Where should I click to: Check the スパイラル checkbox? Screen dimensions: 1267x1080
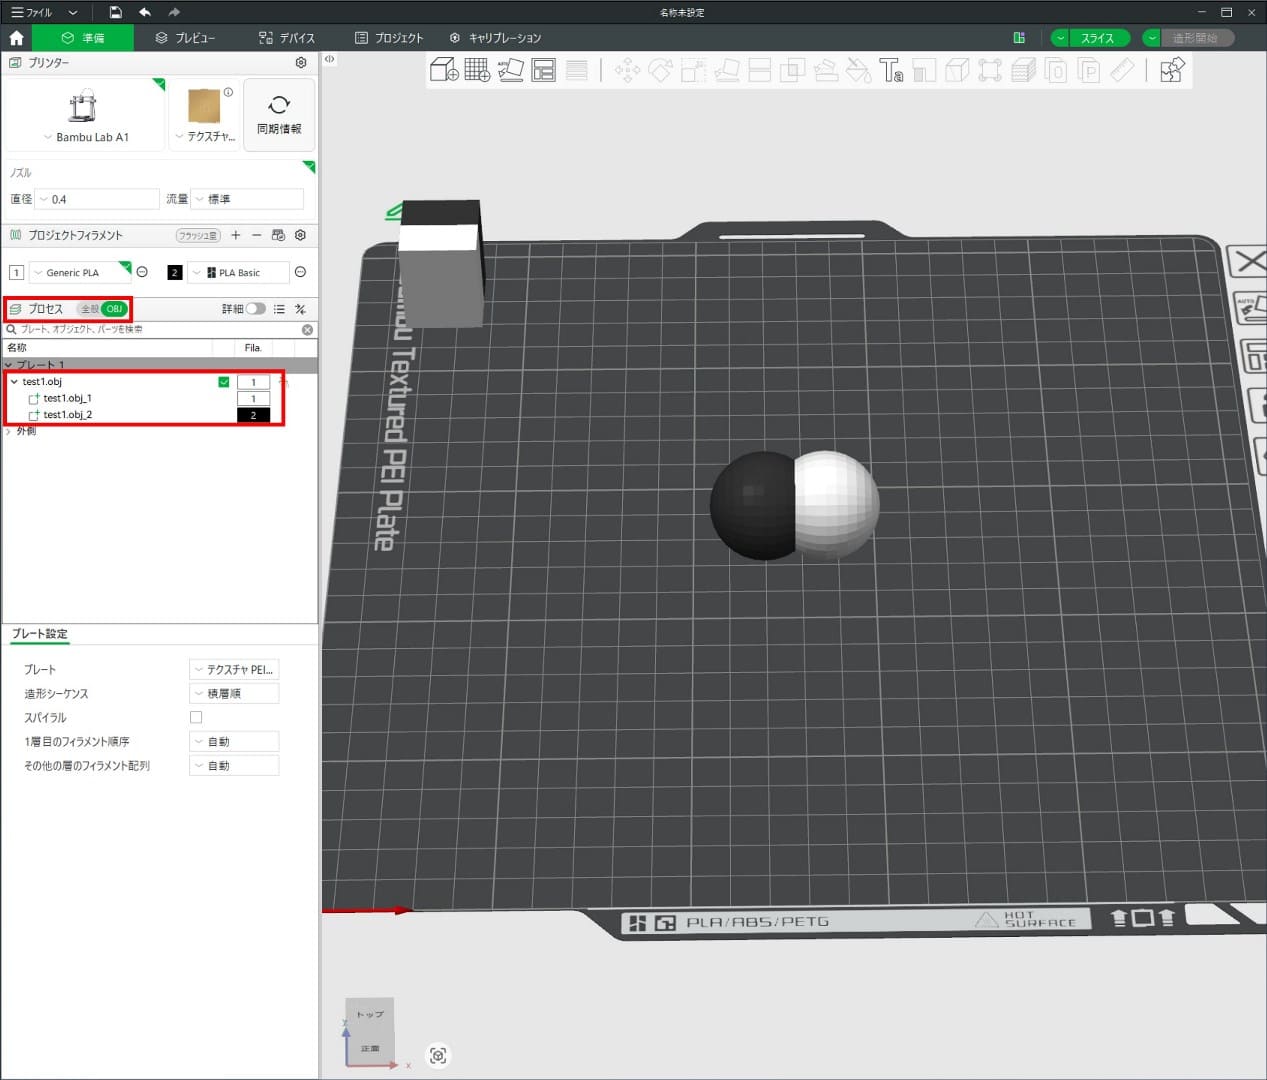[196, 717]
